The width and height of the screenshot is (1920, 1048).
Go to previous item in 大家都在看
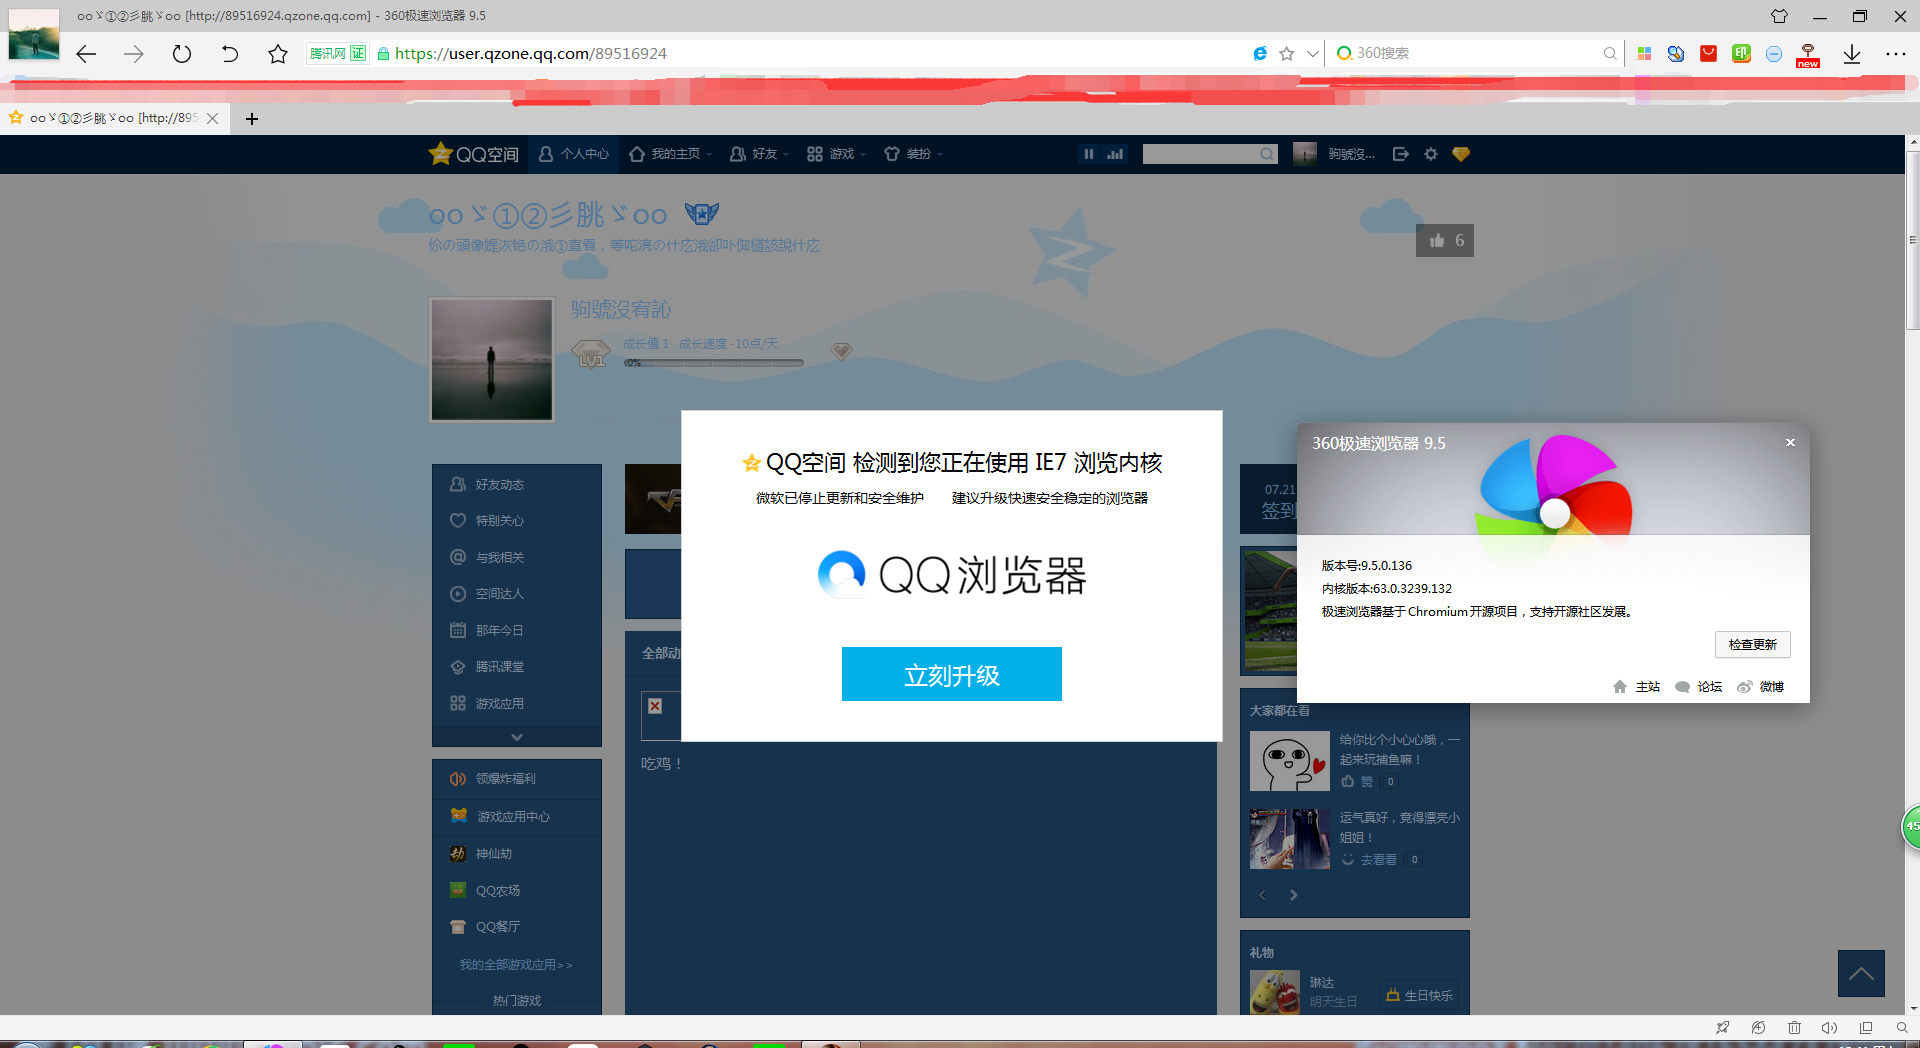pyautogui.click(x=1262, y=895)
